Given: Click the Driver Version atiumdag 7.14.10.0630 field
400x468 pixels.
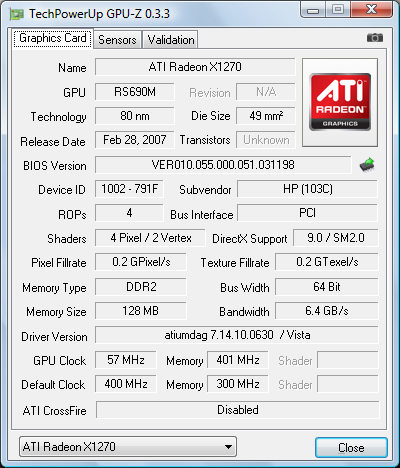Looking at the screenshot, I should (x=237, y=335).
